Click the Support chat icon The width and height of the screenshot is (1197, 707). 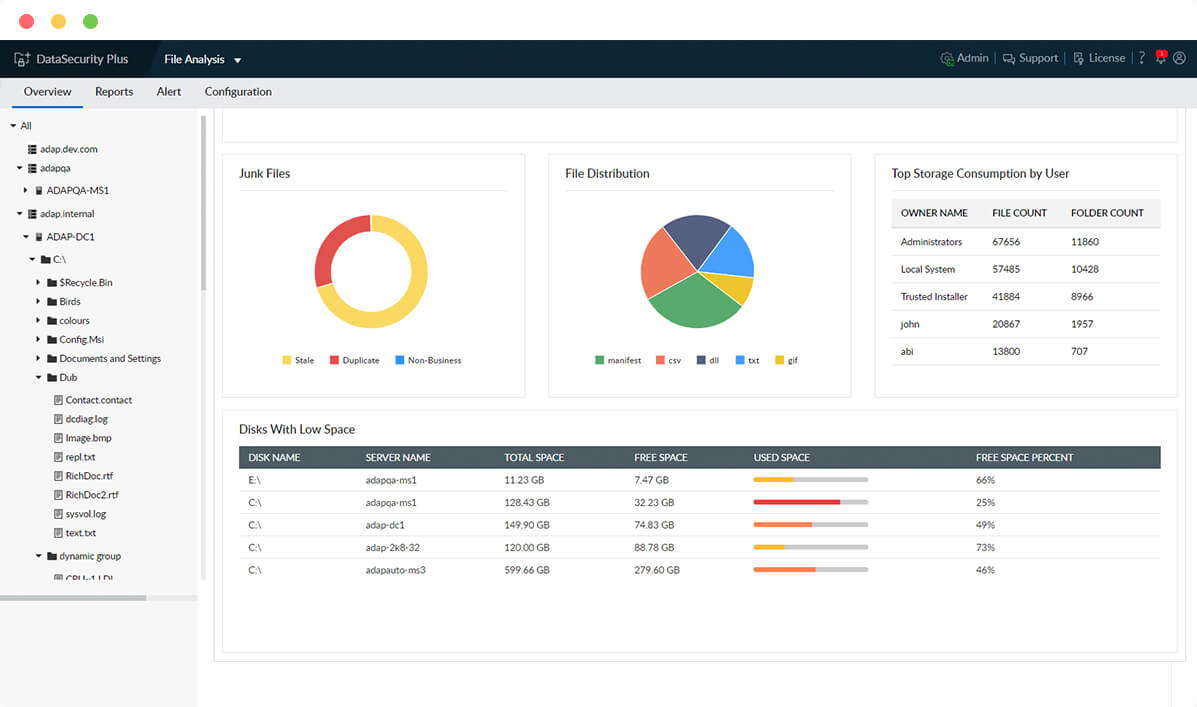coord(1011,58)
